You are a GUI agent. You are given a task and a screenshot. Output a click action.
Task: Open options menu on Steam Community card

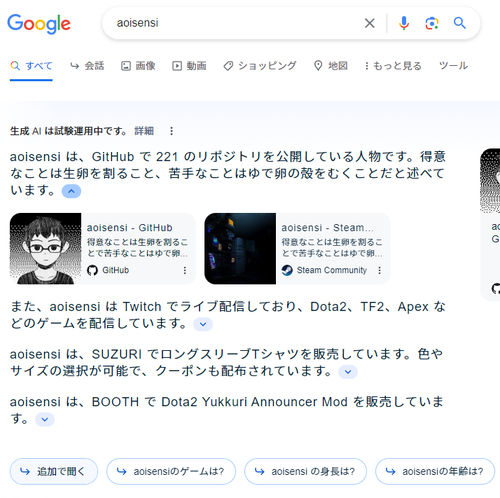[x=379, y=270]
